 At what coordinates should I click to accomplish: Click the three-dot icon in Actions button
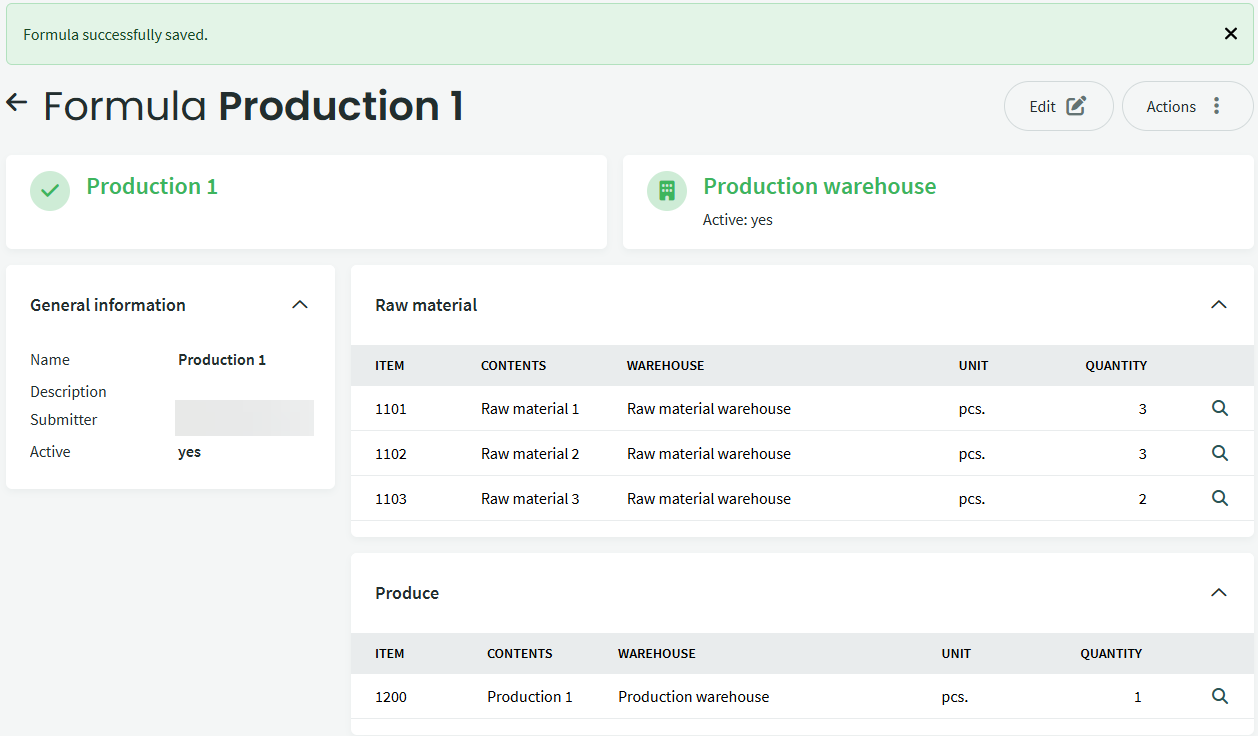pyautogui.click(x=1216, y=106)
